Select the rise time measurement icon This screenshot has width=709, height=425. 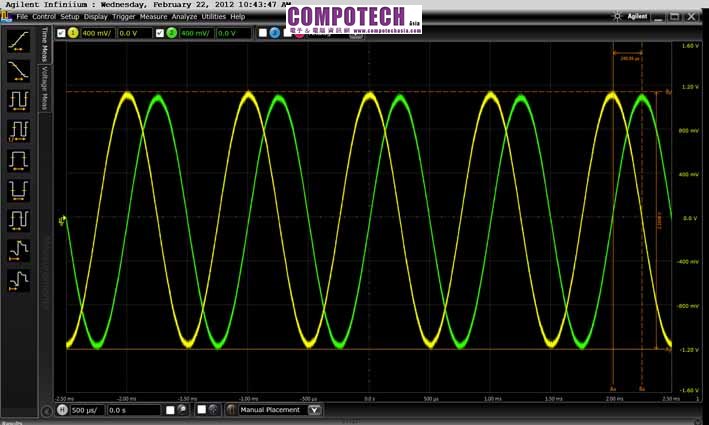tap(18, 41)
